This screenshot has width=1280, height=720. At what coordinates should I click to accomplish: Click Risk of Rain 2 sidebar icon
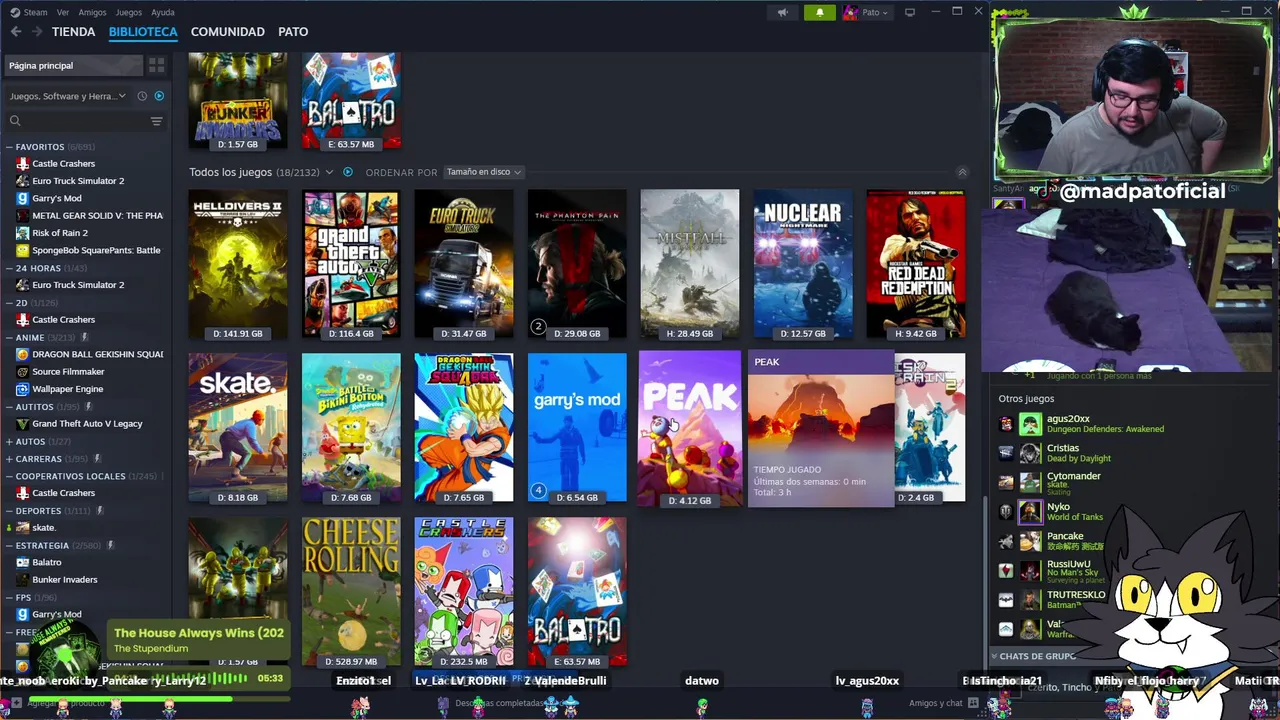coord(23,233)
